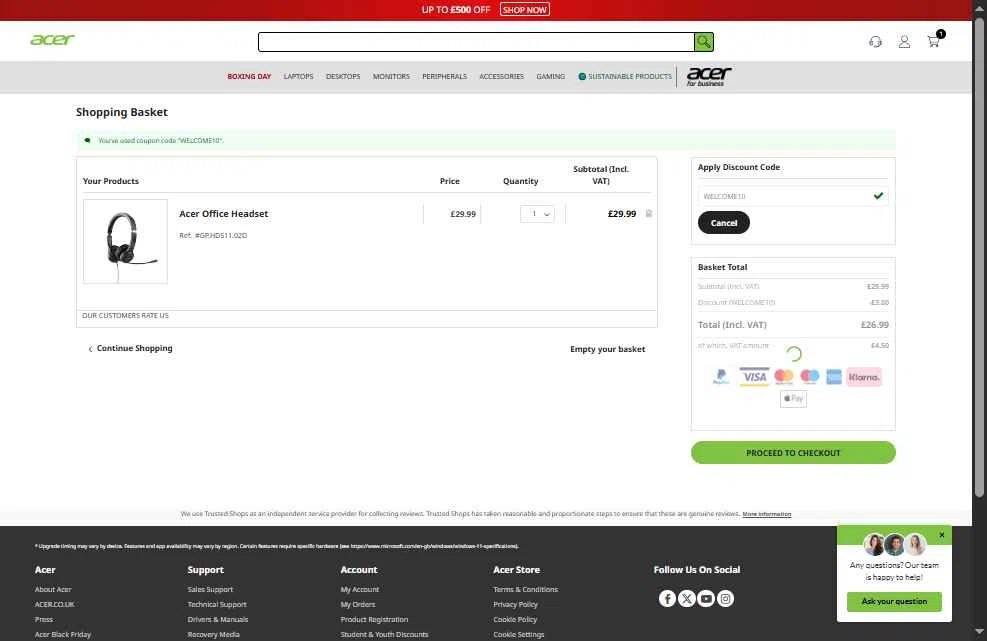The image size is (987, 641).
Task: Click the Total (Incl. VAT) £26.99 value
Action: (874, 325)
